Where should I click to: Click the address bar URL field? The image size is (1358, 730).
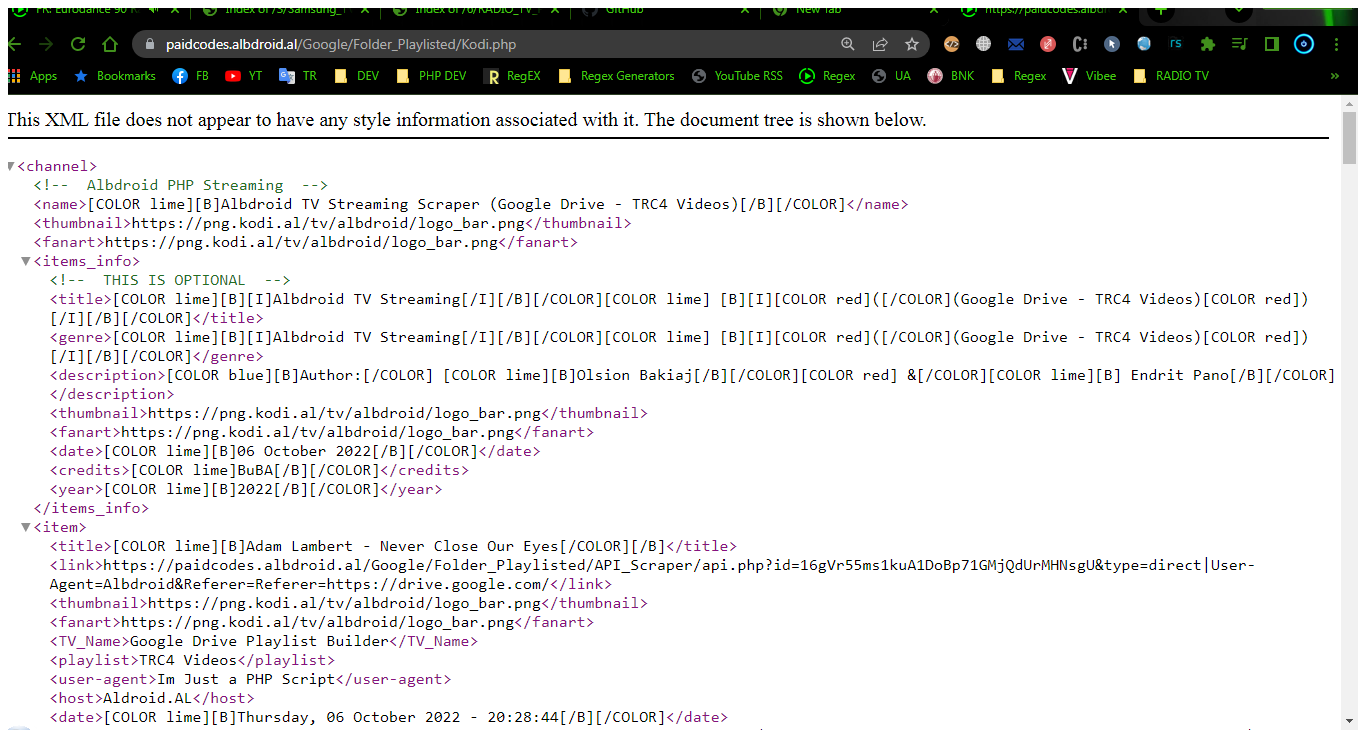pyautogui.click(x=490, y=44)
